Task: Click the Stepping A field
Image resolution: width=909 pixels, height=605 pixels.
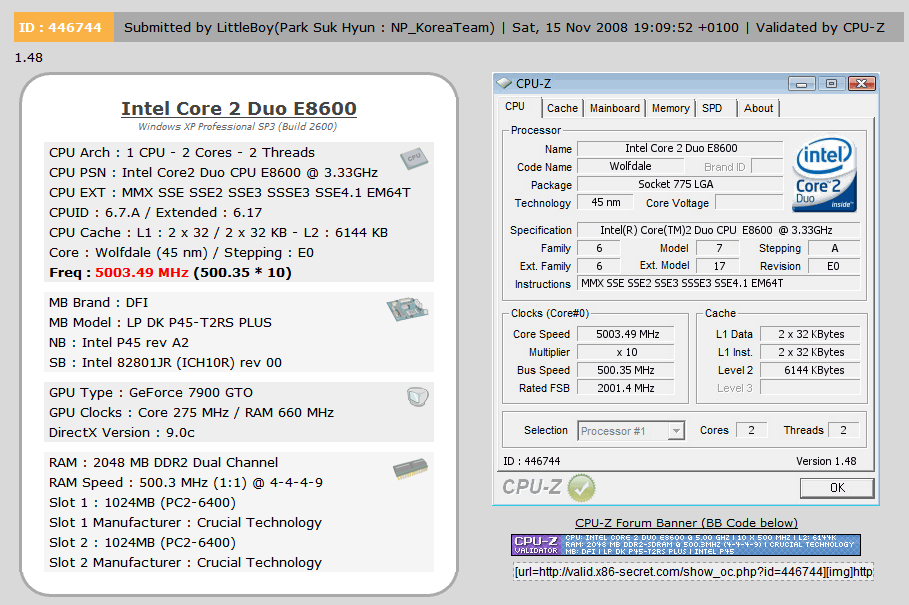Action: 834,248
